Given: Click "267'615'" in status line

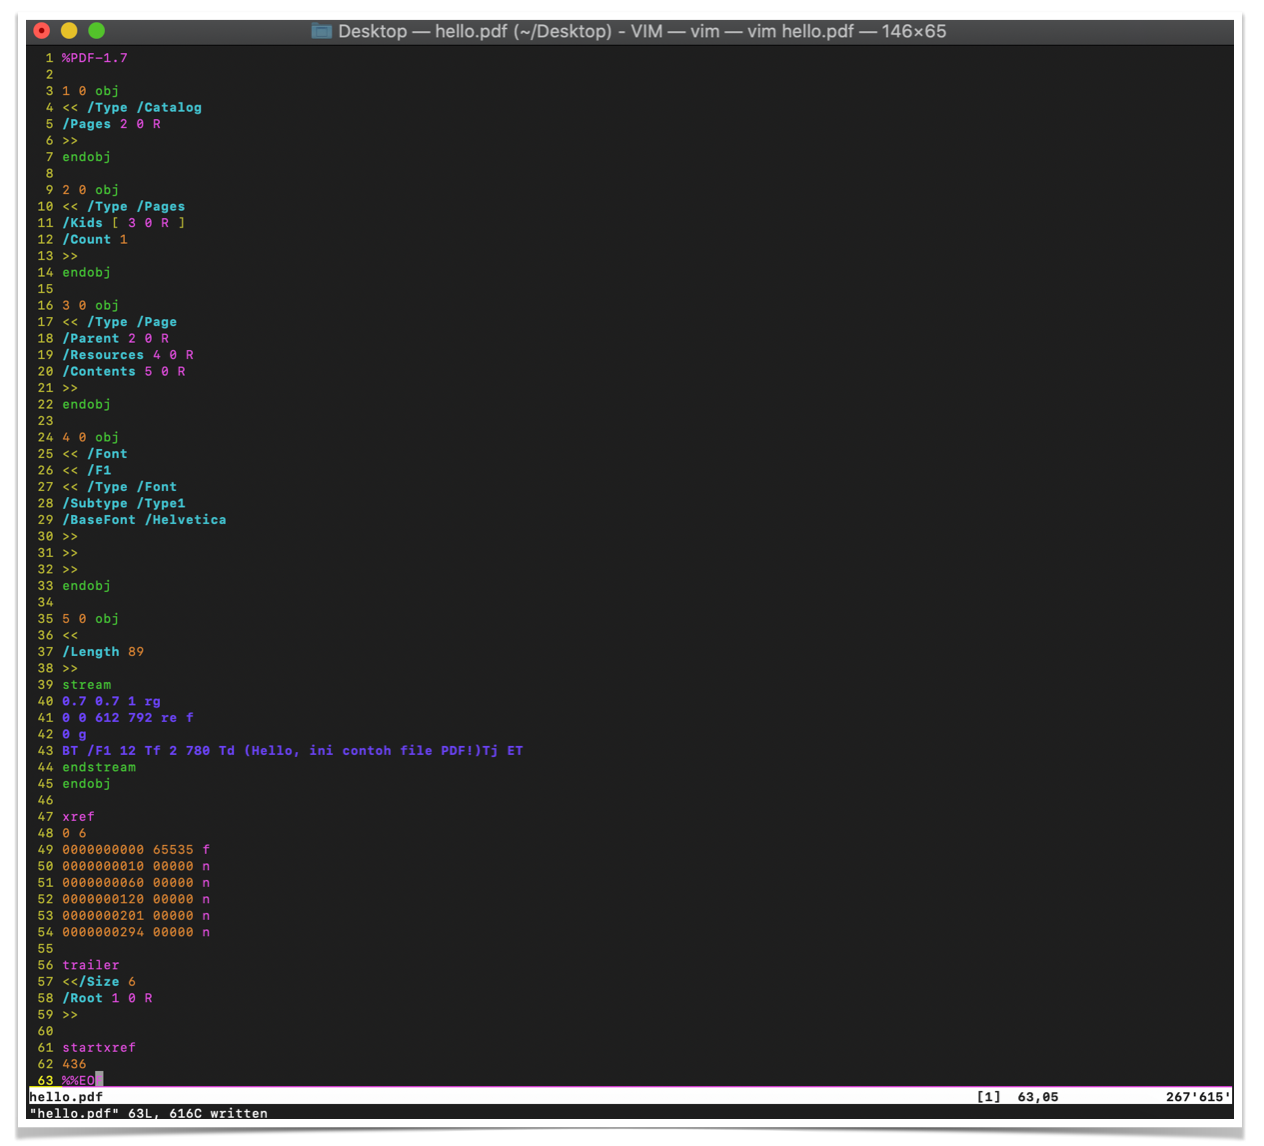Looking at the screenshot, I should point(1198,1097).
